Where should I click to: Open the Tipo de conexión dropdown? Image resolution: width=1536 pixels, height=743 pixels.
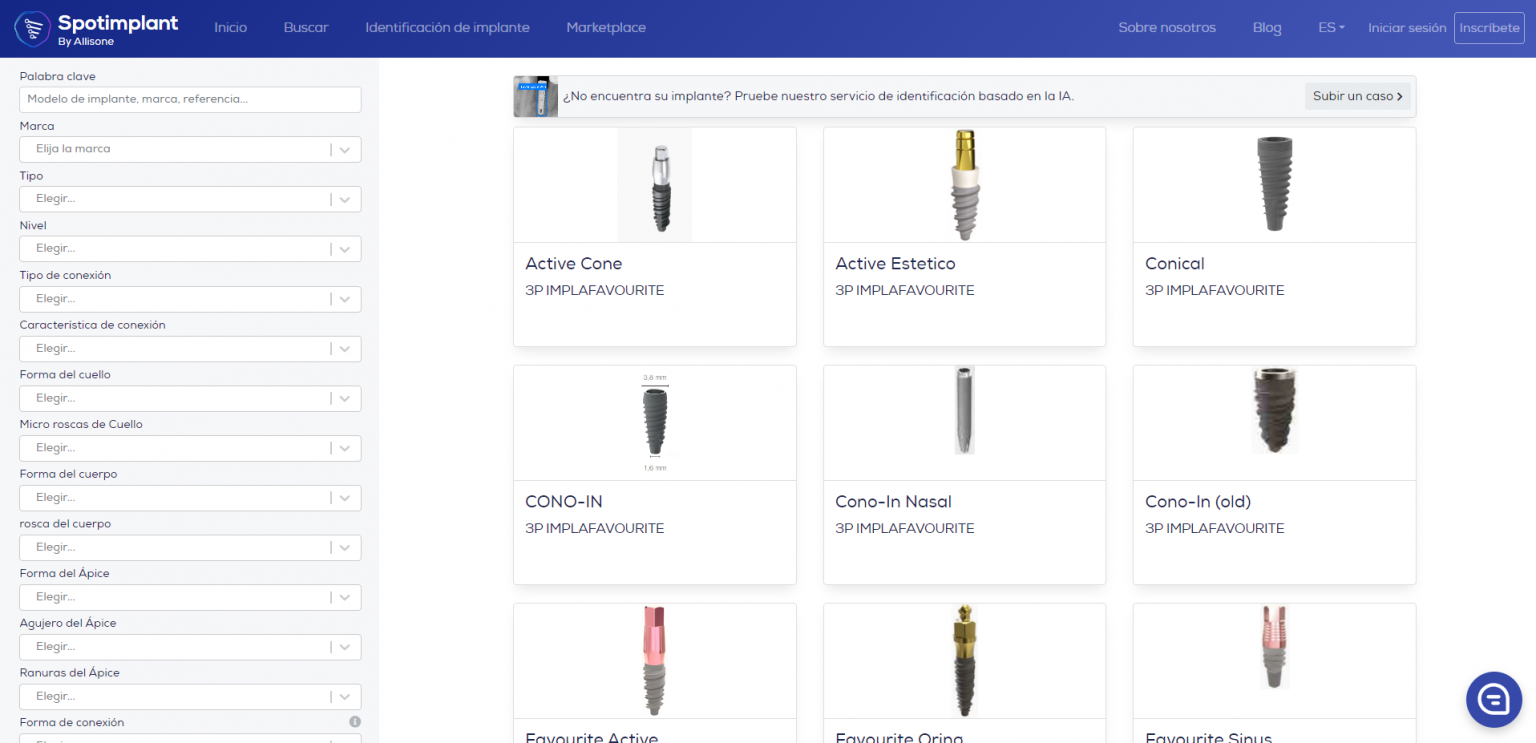coord(190,299)
